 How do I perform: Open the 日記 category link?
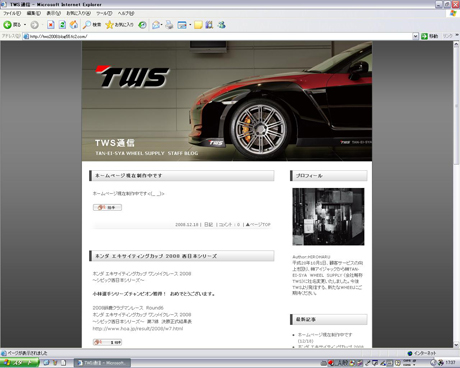coord(208,225)
